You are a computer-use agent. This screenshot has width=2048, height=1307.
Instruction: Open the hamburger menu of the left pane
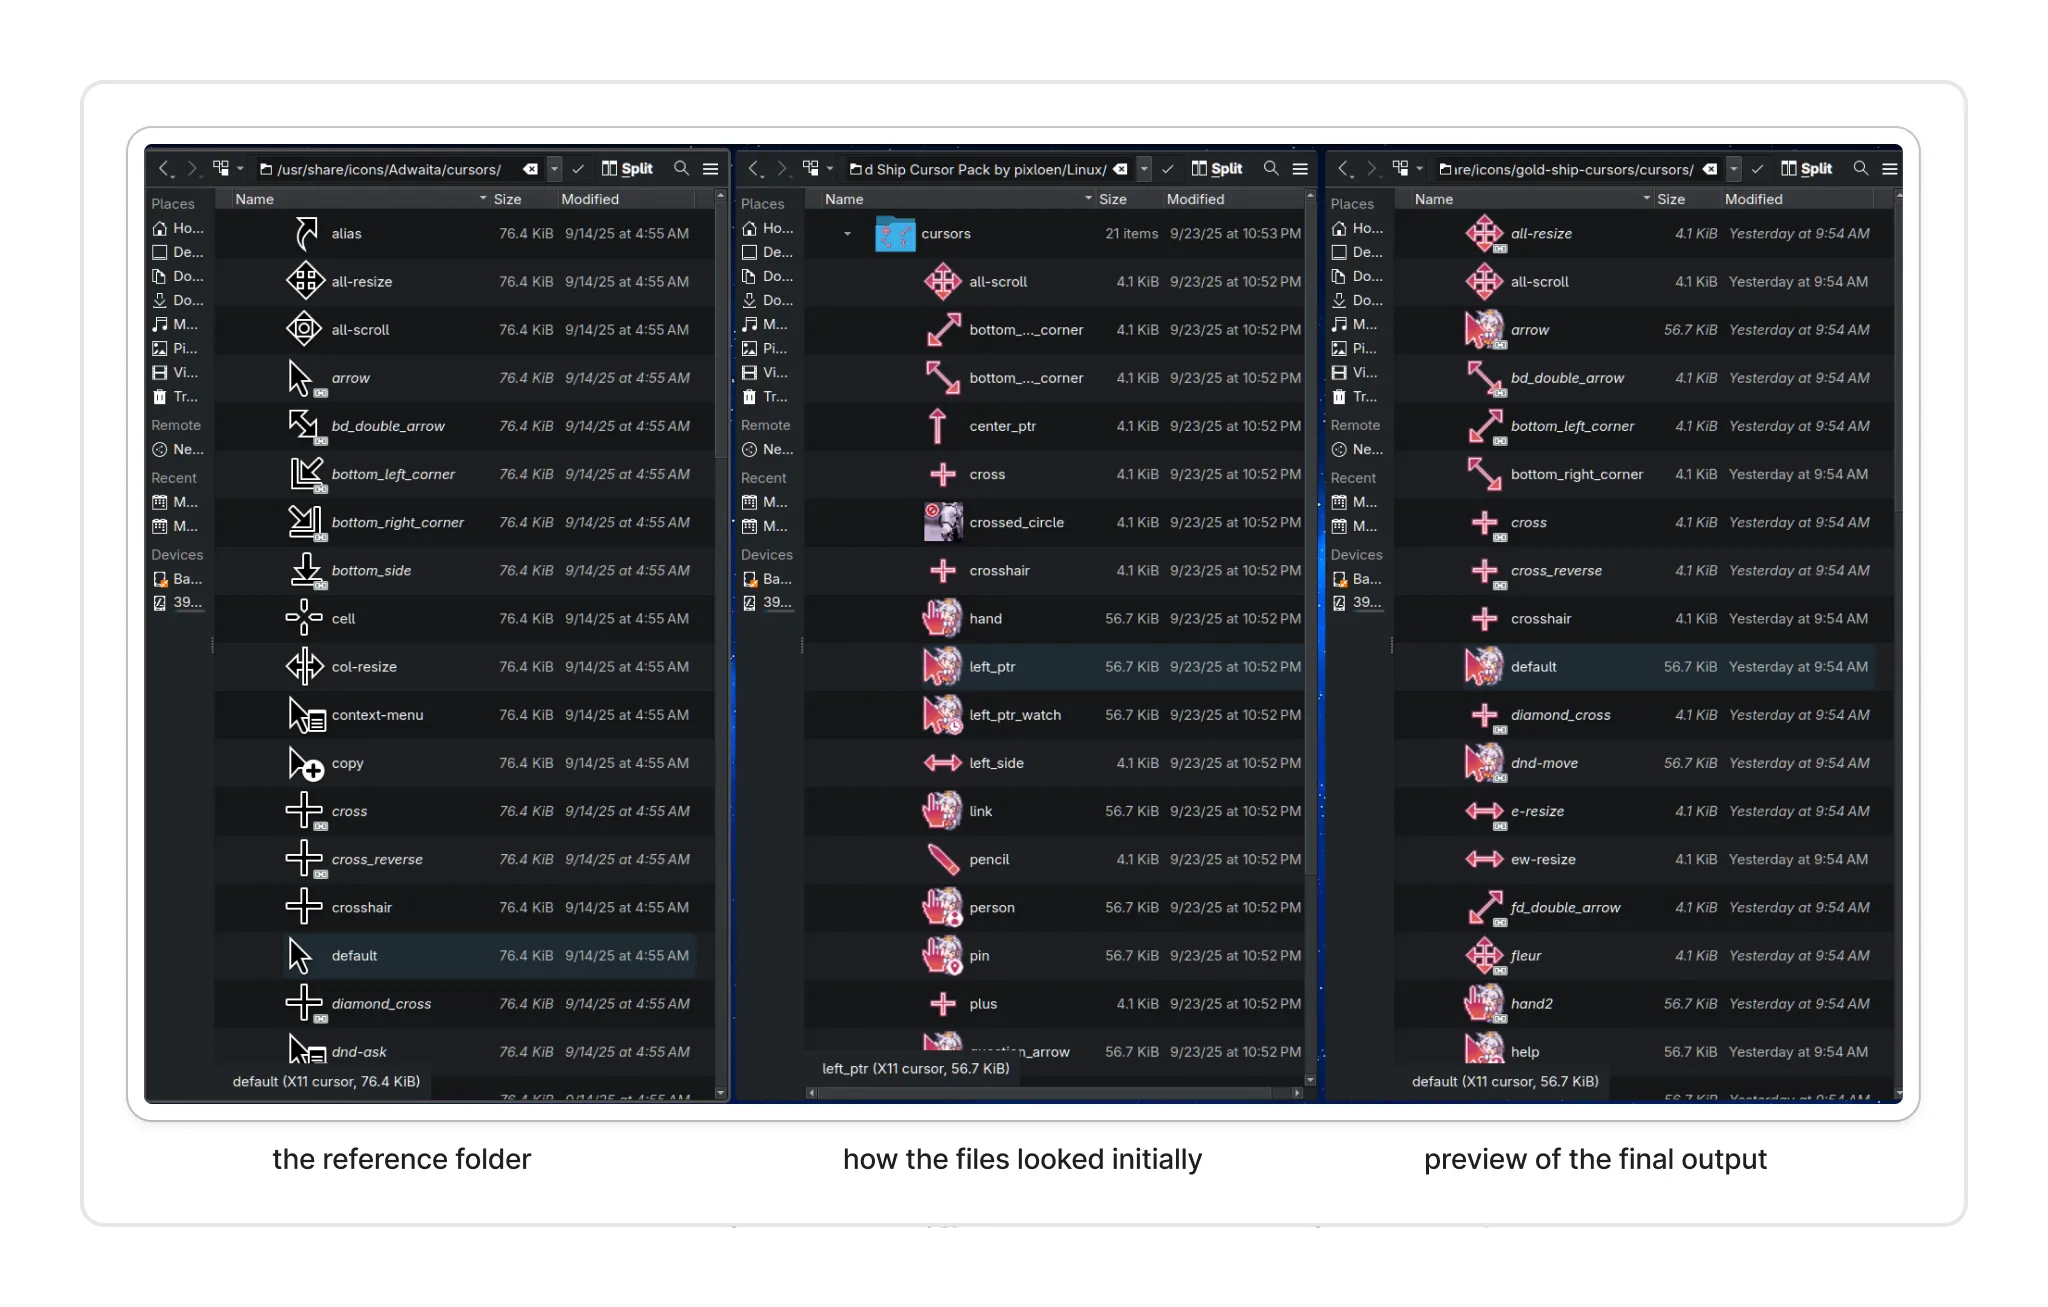click(x=710, y=169)
